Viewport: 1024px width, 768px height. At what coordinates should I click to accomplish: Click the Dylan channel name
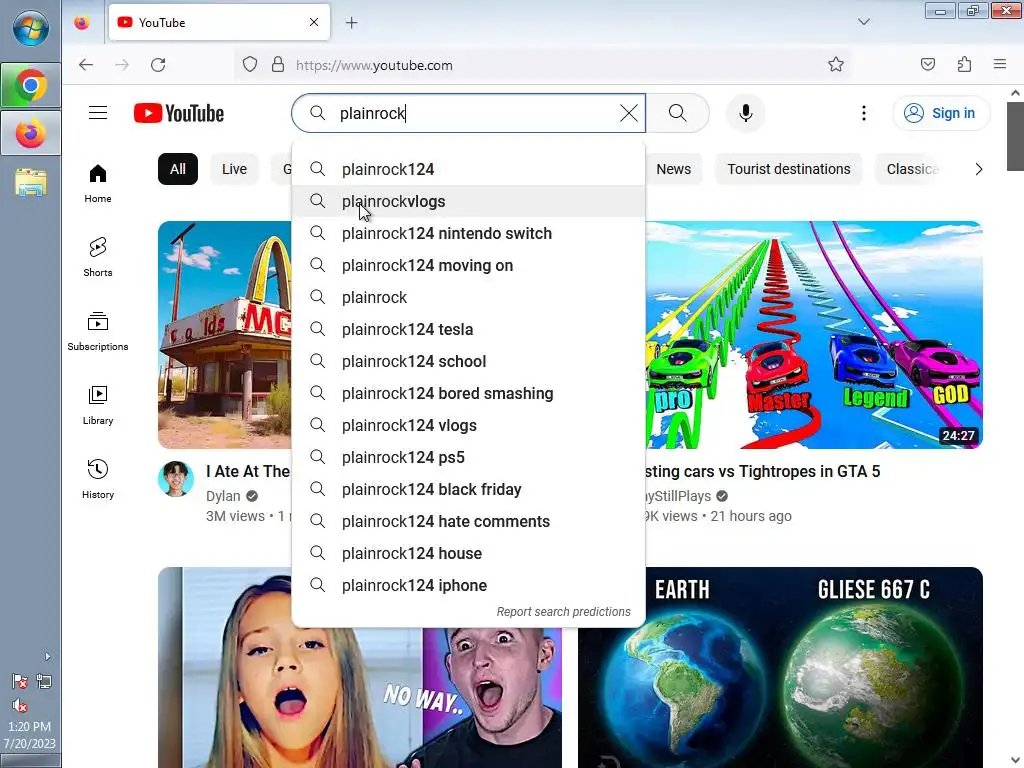[223, 496]
